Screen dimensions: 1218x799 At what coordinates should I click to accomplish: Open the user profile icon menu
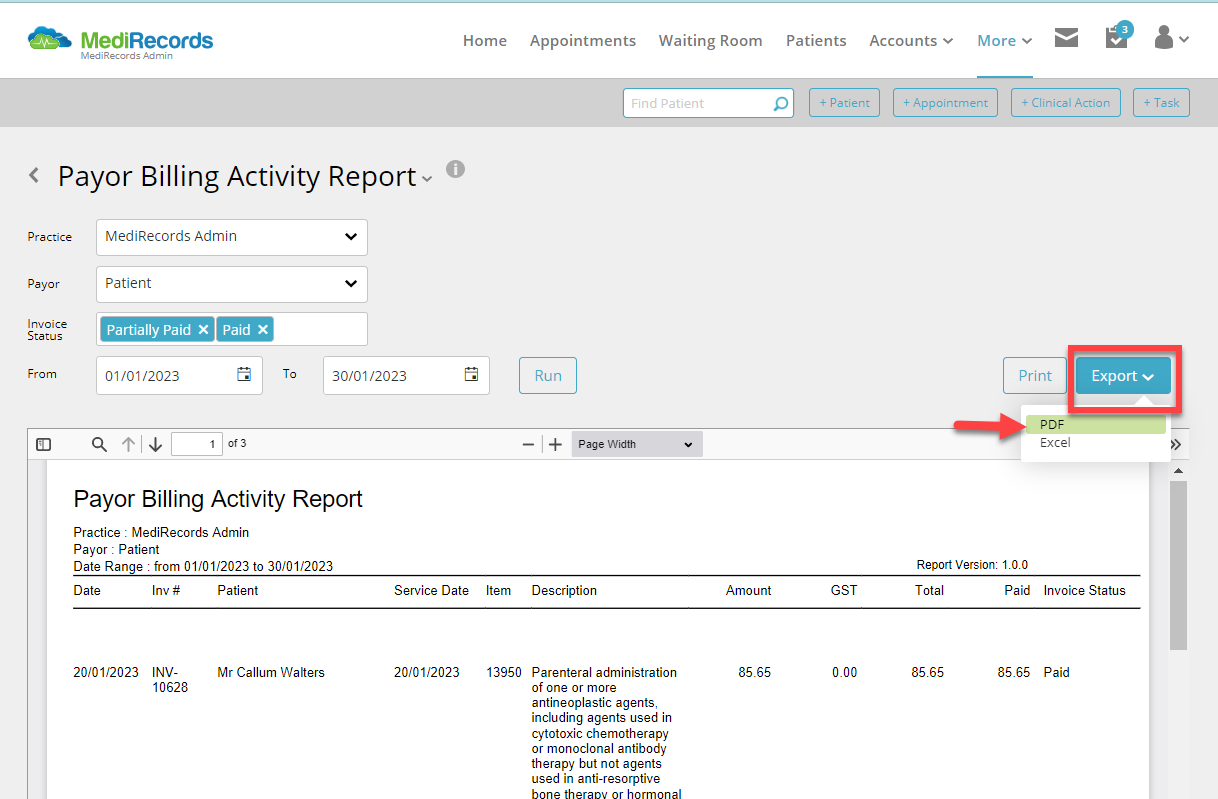click(1171, 38)
